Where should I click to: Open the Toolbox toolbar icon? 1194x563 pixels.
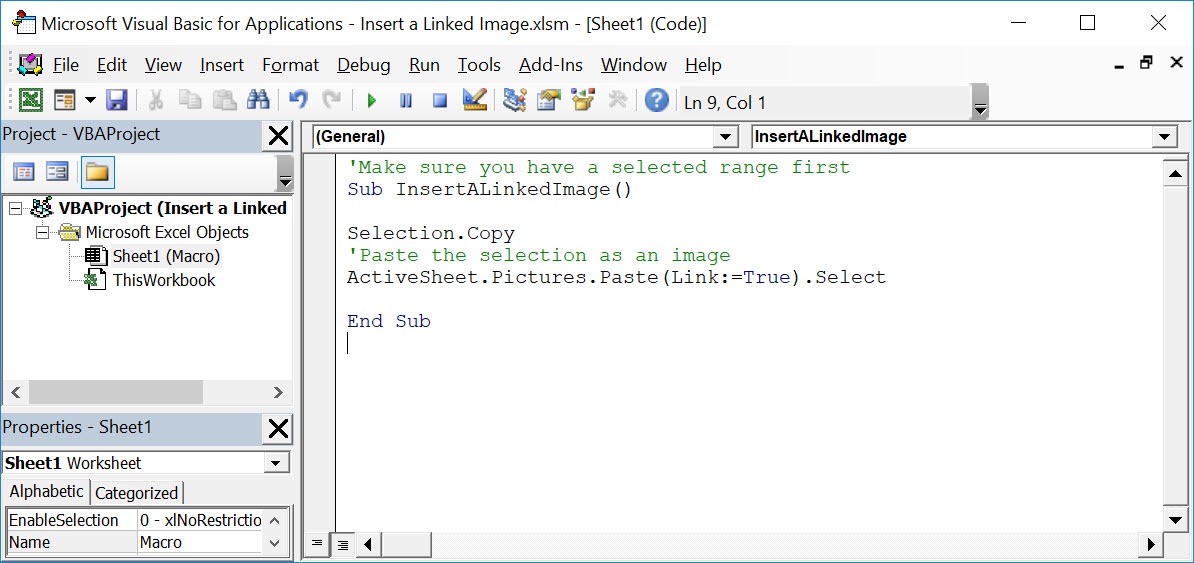click(x=618, y=100)
